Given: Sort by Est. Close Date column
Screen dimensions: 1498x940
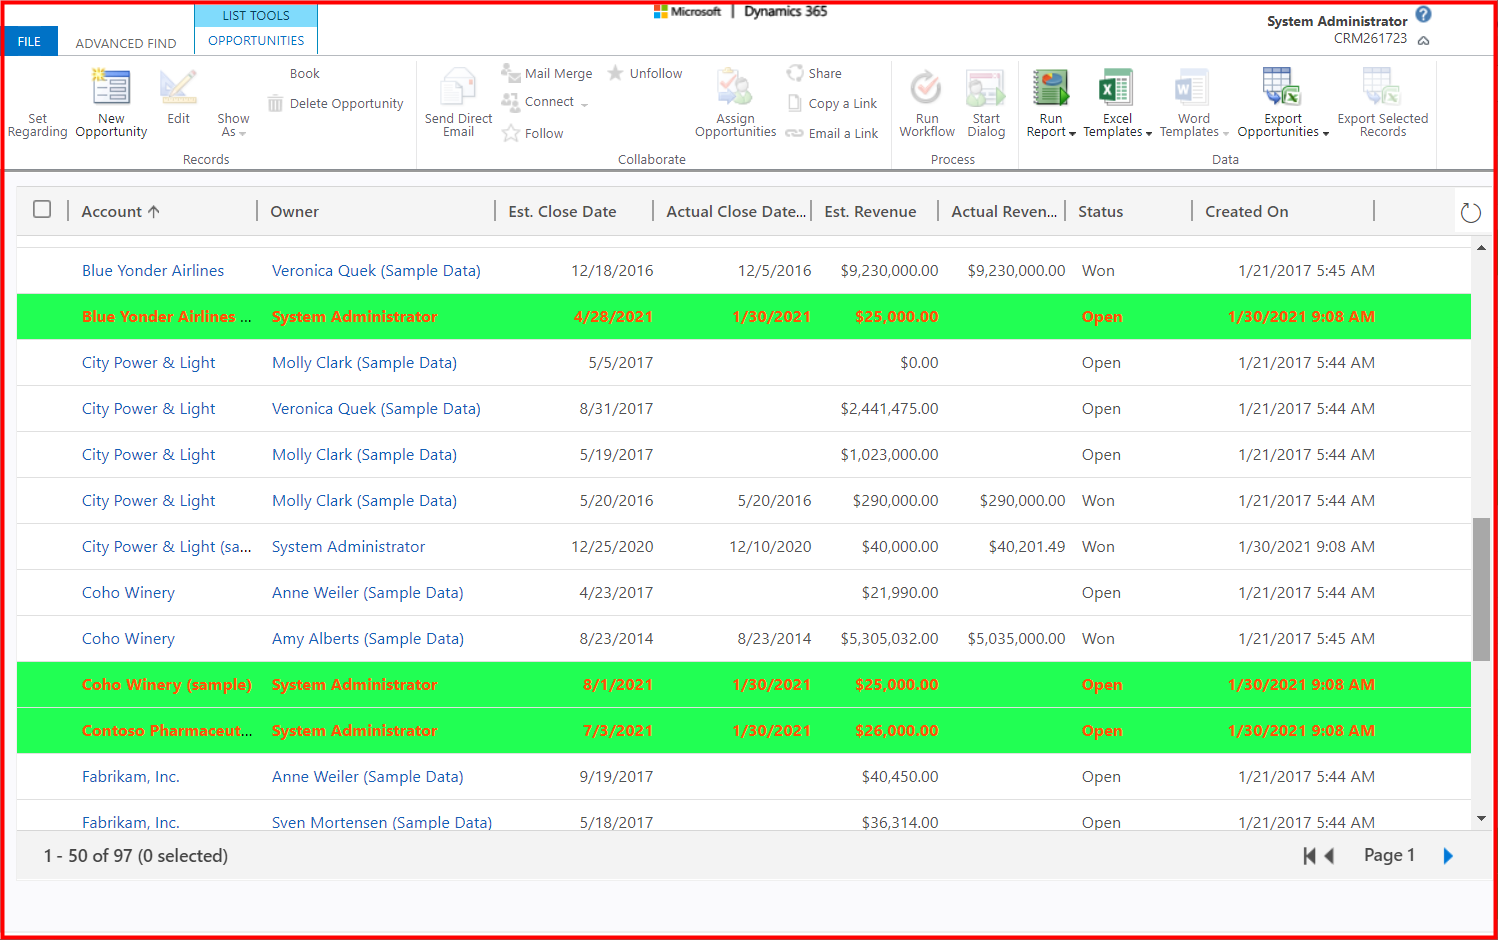Looking at the screenshot, I should [562, 212].
